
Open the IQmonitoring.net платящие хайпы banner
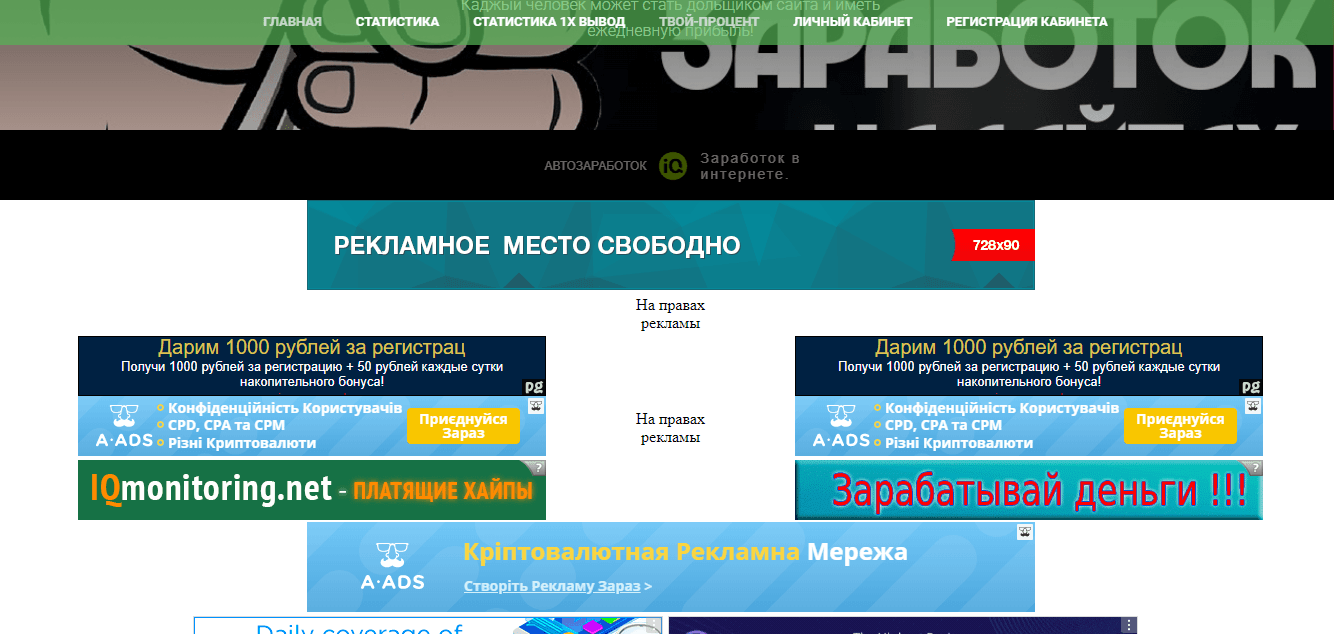(311, 490)
